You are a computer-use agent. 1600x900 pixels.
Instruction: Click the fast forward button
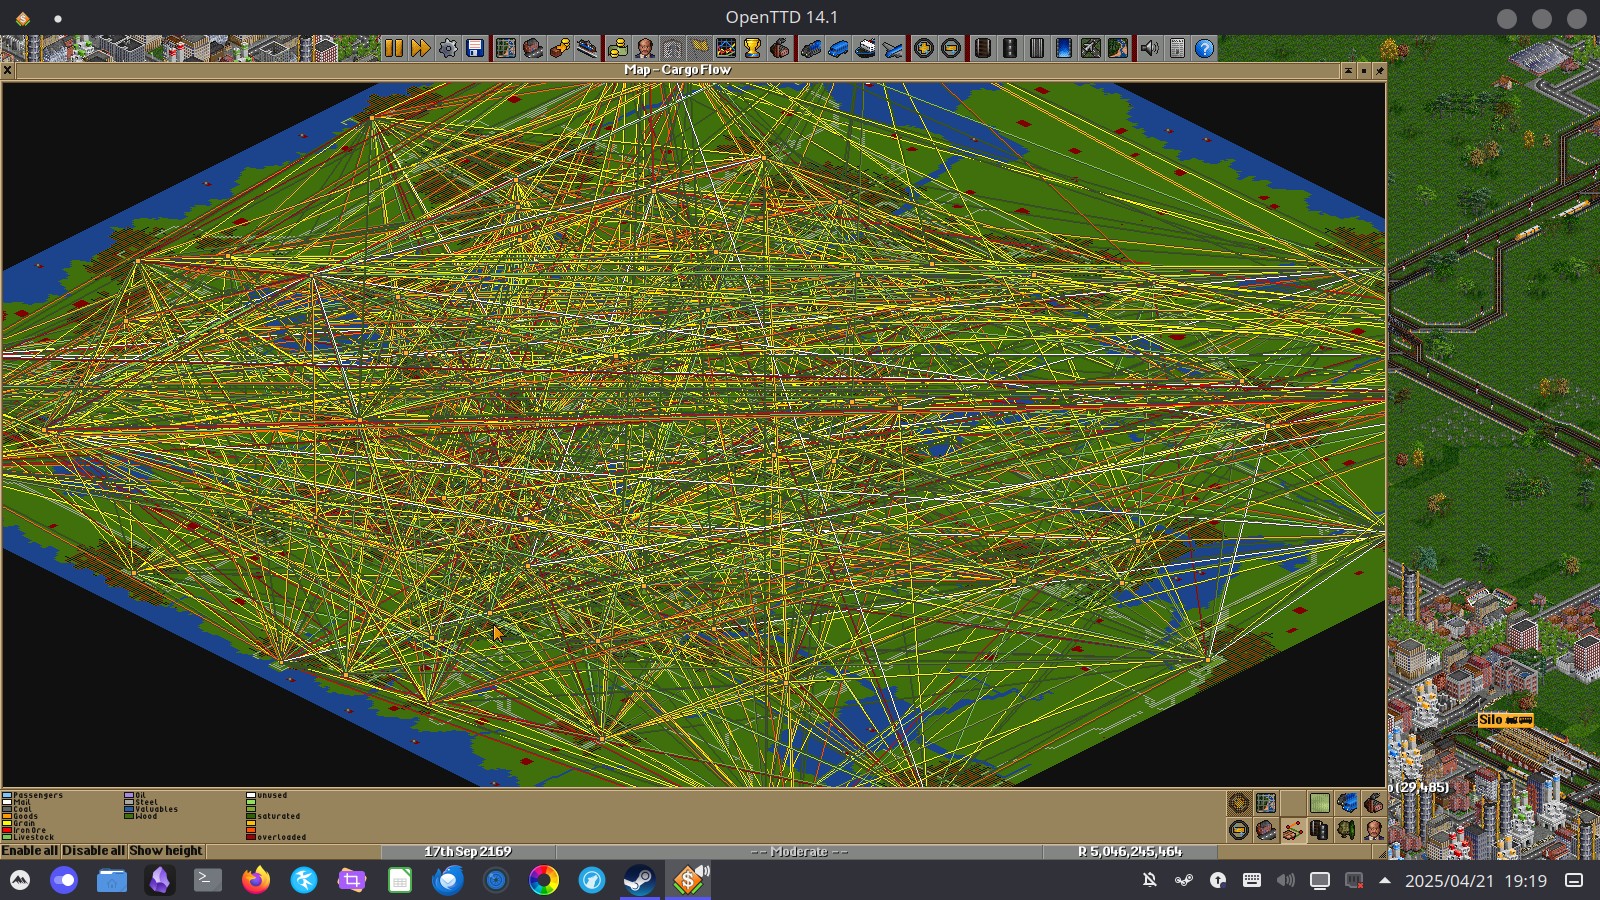coord(421,48)
